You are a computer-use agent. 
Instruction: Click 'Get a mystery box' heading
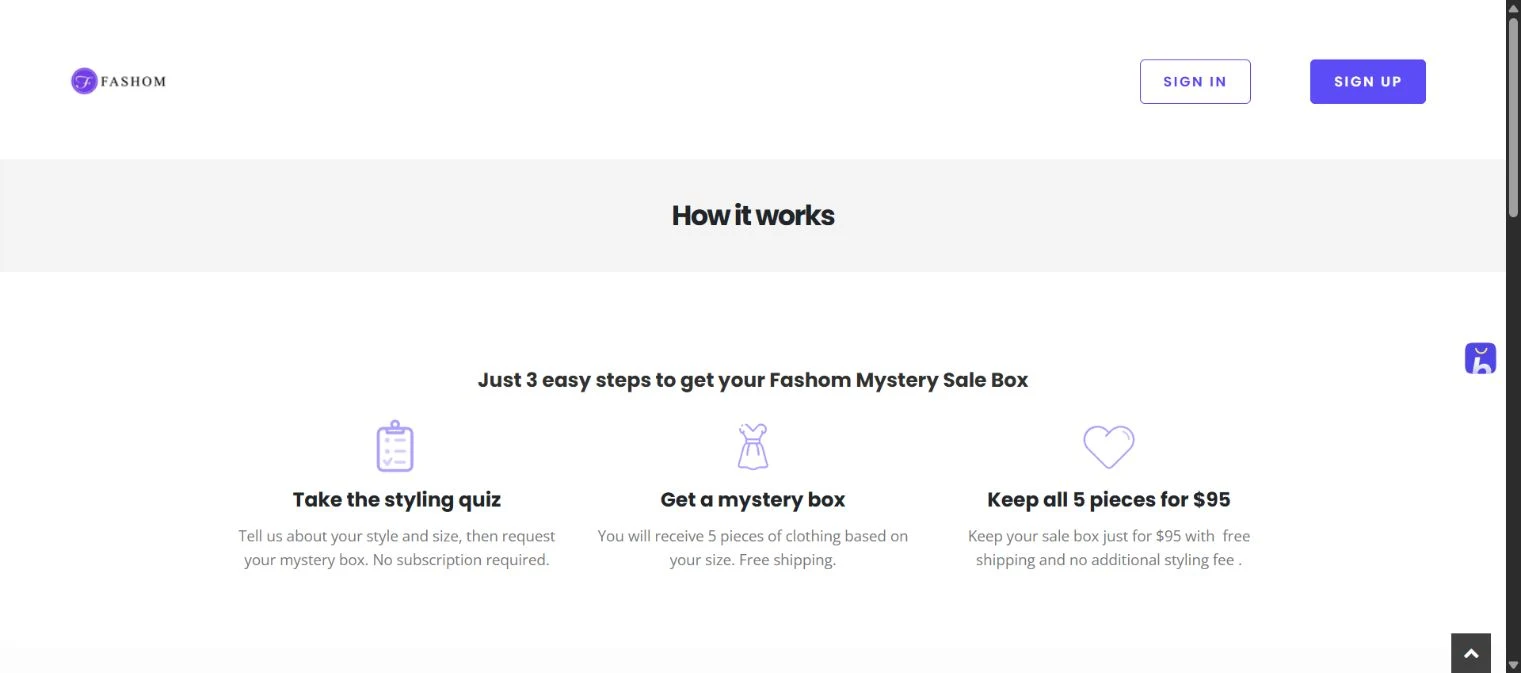753,499
